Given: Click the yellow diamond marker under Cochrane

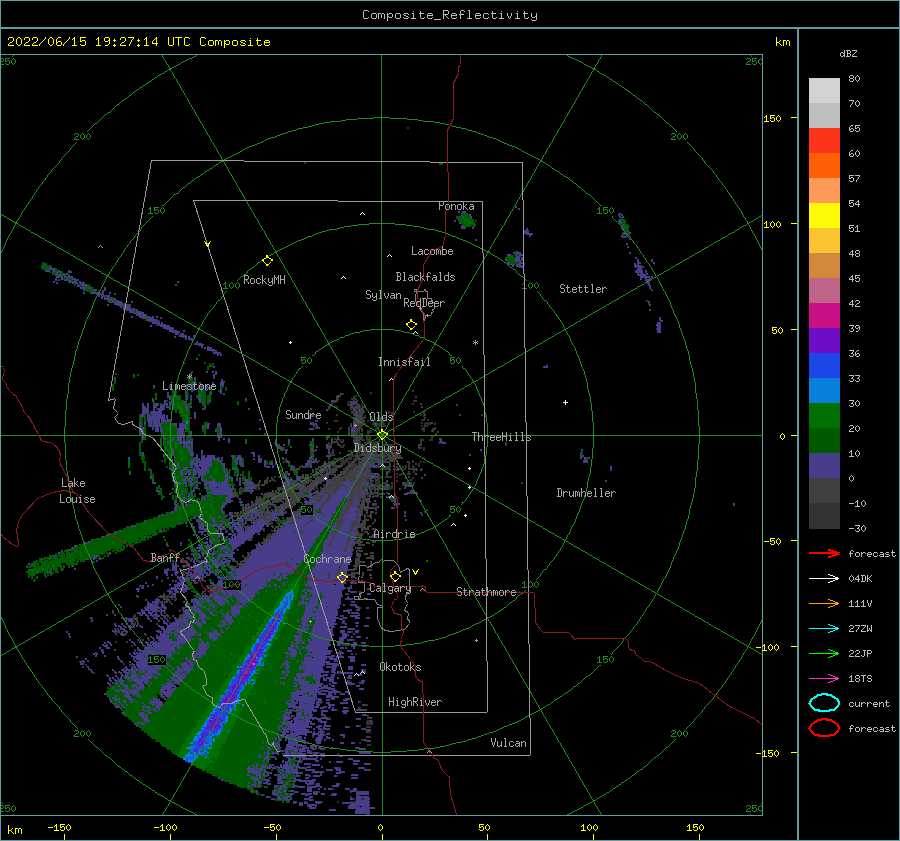Looking at the screenshot, I should pyautogui.click(x=342, y=577).
